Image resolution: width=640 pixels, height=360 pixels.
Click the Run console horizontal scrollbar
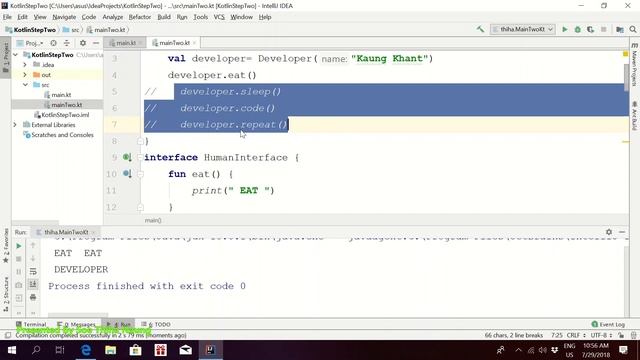tap(78, 315)
